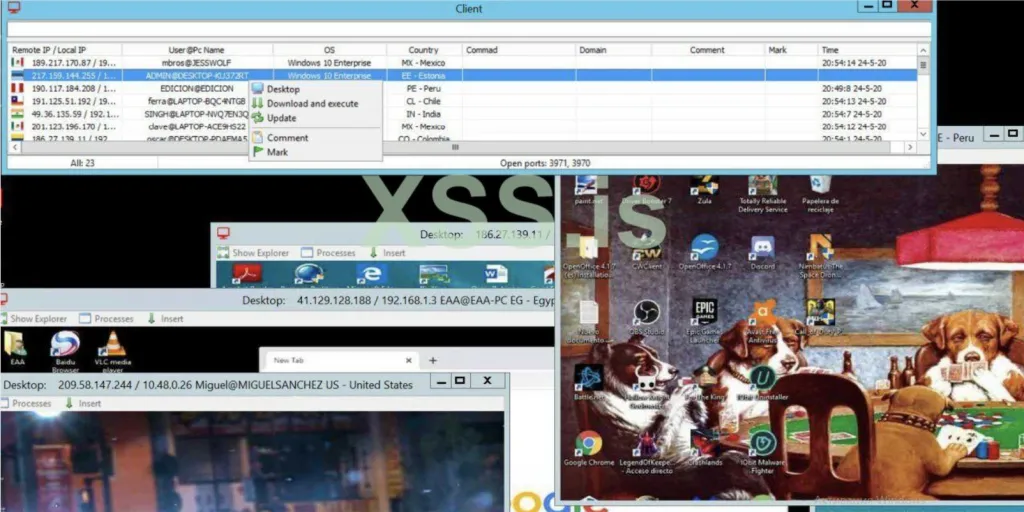Open the EAA folder icon

coord(15,348)
